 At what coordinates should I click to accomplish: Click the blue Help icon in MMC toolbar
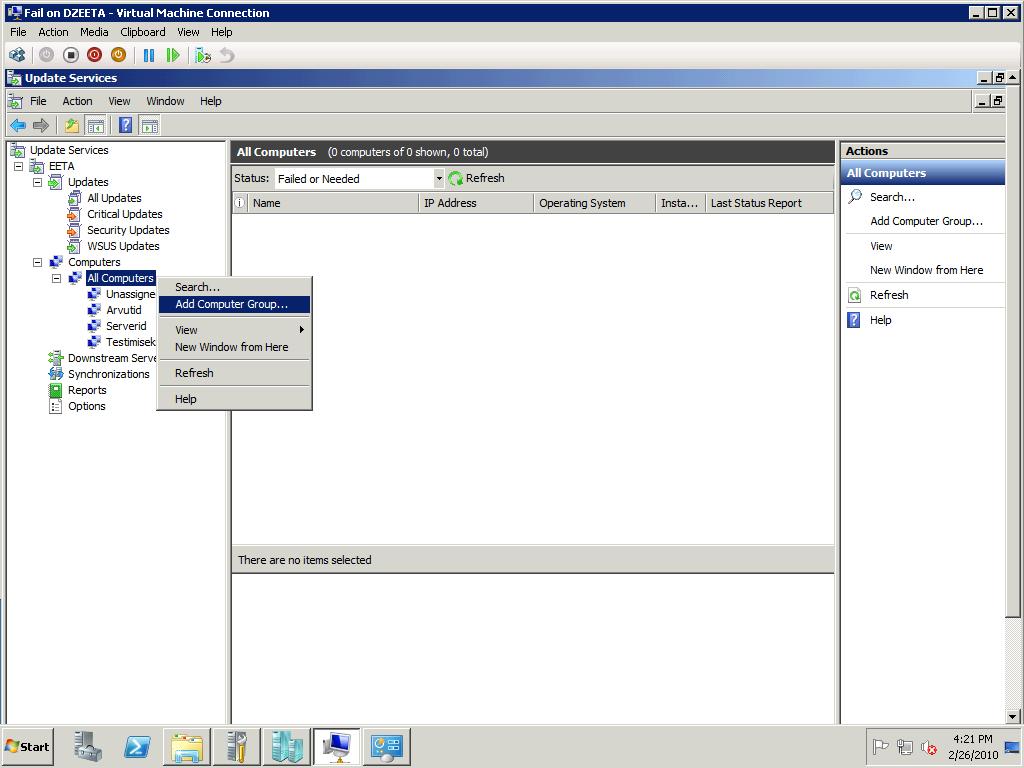coord(126,125)
